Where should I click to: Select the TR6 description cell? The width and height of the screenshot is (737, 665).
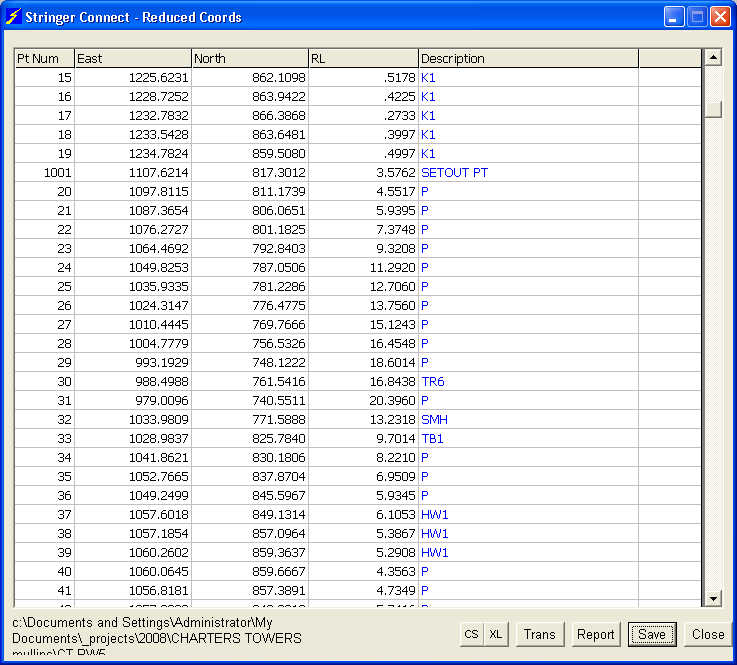click(528, 382)
